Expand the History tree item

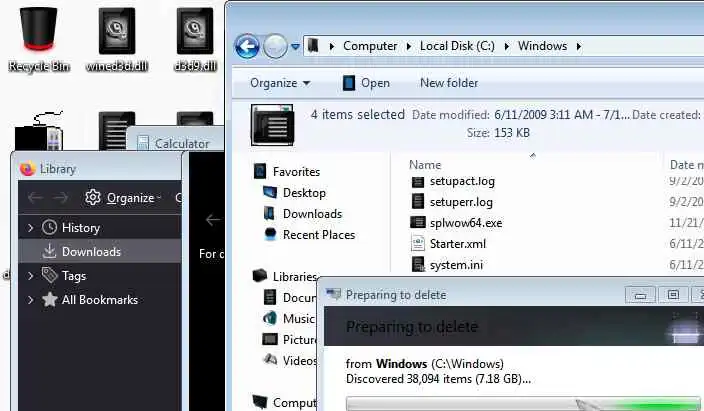pyautogui.click(x=31, y=228)
